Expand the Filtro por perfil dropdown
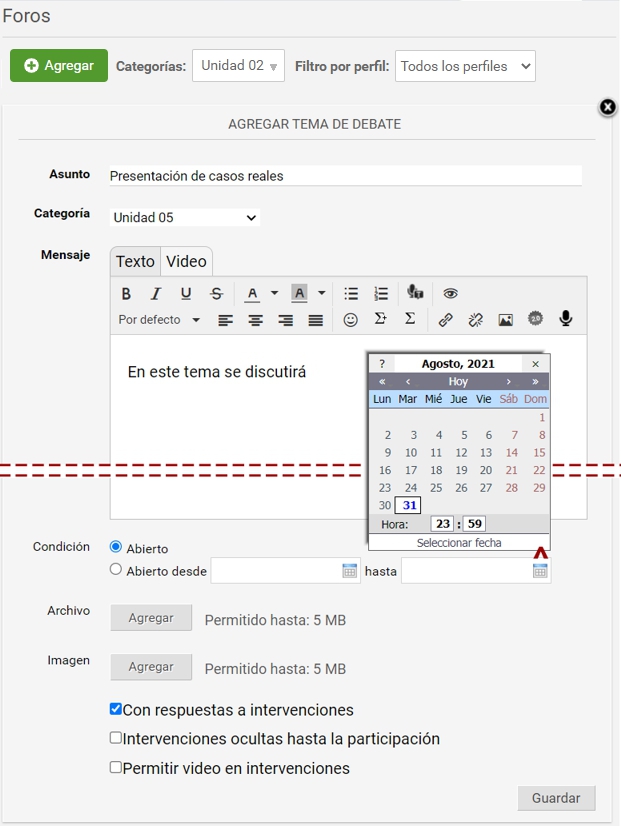This screenshot has width=621, height=826. pyautogui.click(x=465, y=66)
